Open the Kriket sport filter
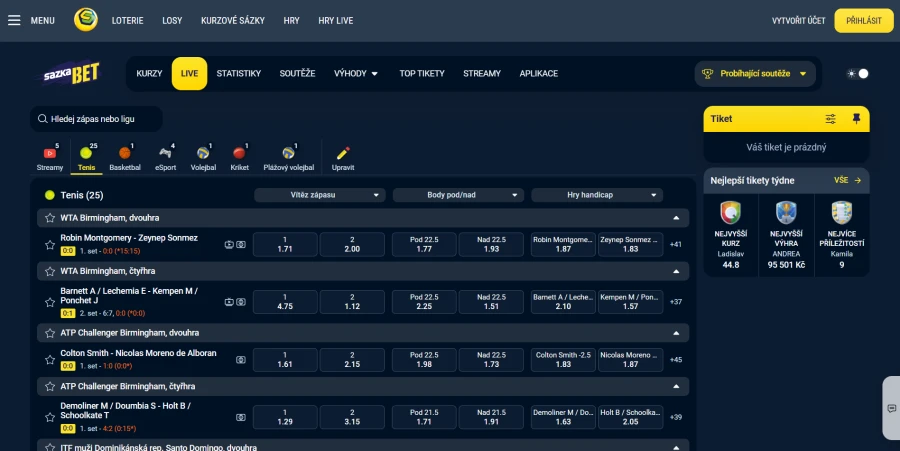Image resolution: width=900 pixels, height=451 pixels. (239, 157)
